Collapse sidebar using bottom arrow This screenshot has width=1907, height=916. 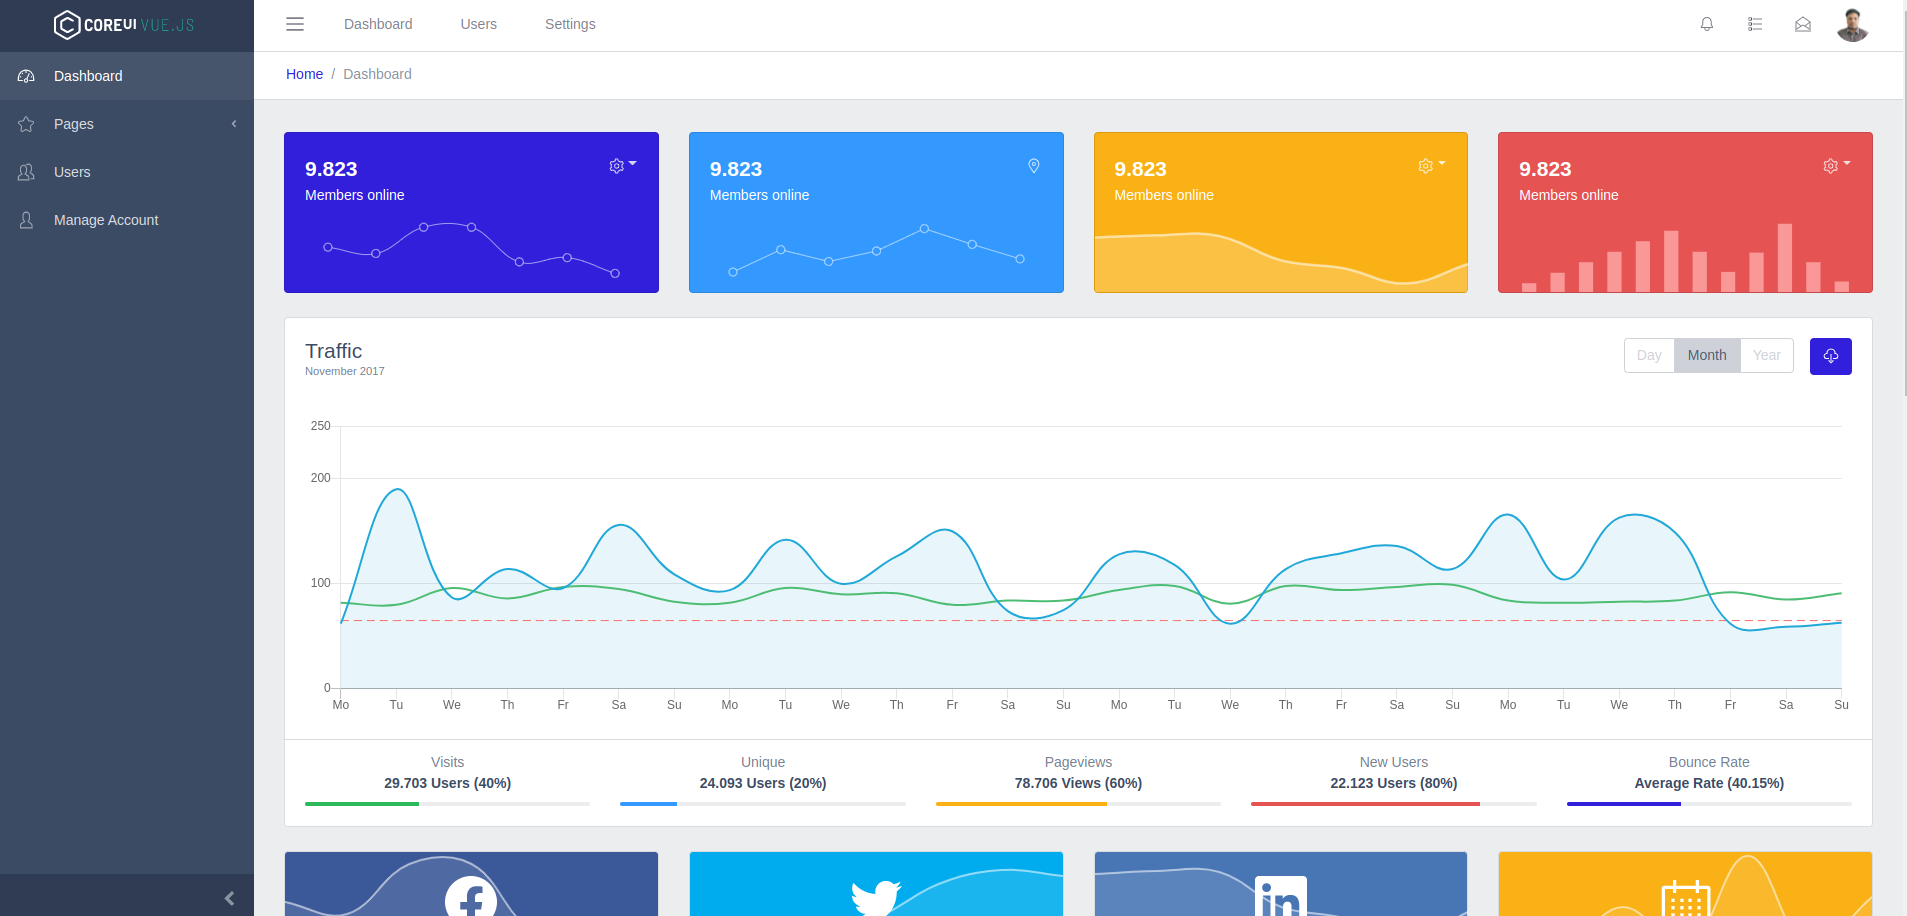[x=229, y=898]
